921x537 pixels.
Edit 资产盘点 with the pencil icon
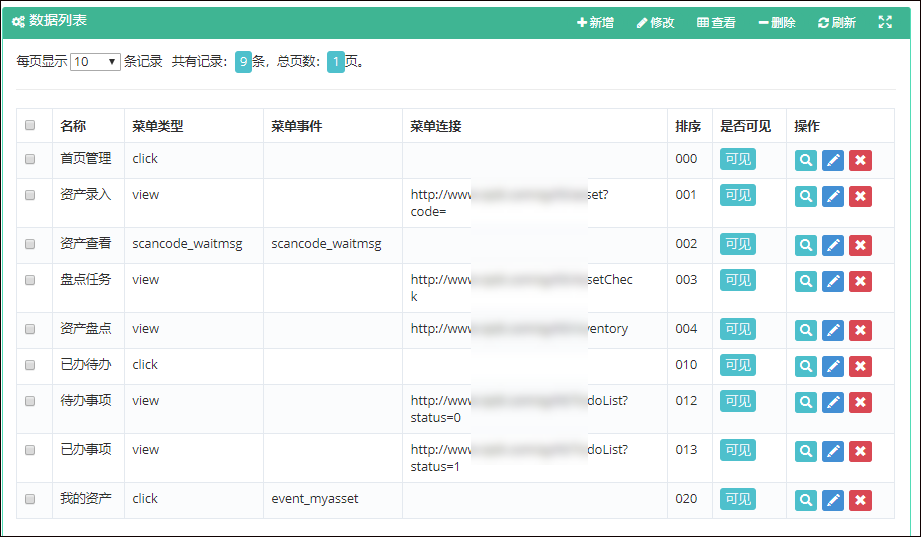833,330
